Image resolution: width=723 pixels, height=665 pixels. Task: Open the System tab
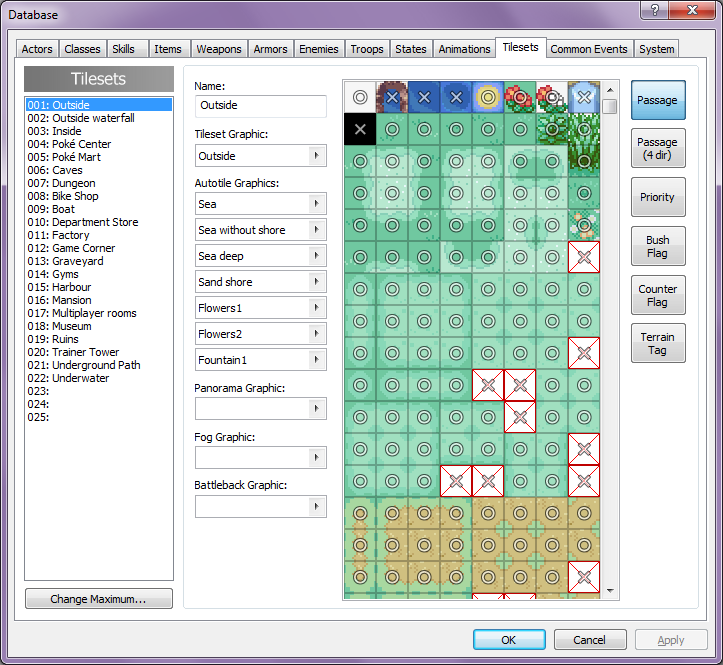coord(657,49)
